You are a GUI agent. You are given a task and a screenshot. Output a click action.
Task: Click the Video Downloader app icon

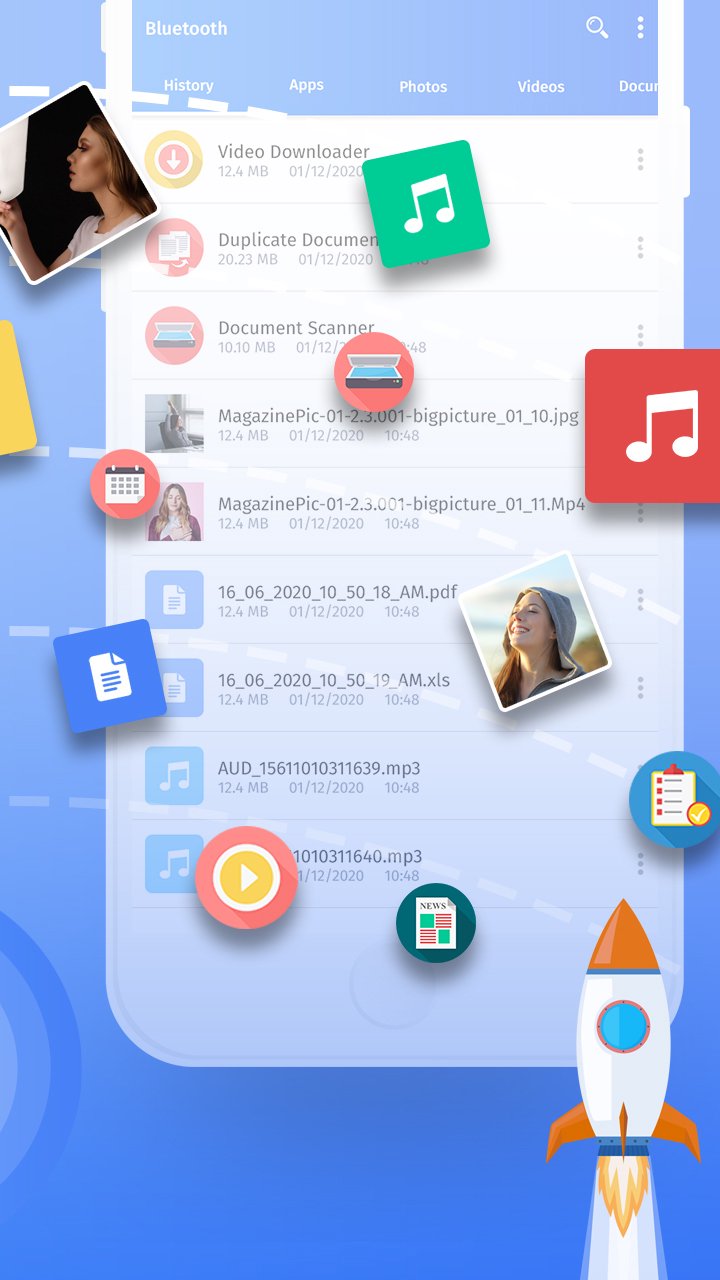tap(174, 160)
